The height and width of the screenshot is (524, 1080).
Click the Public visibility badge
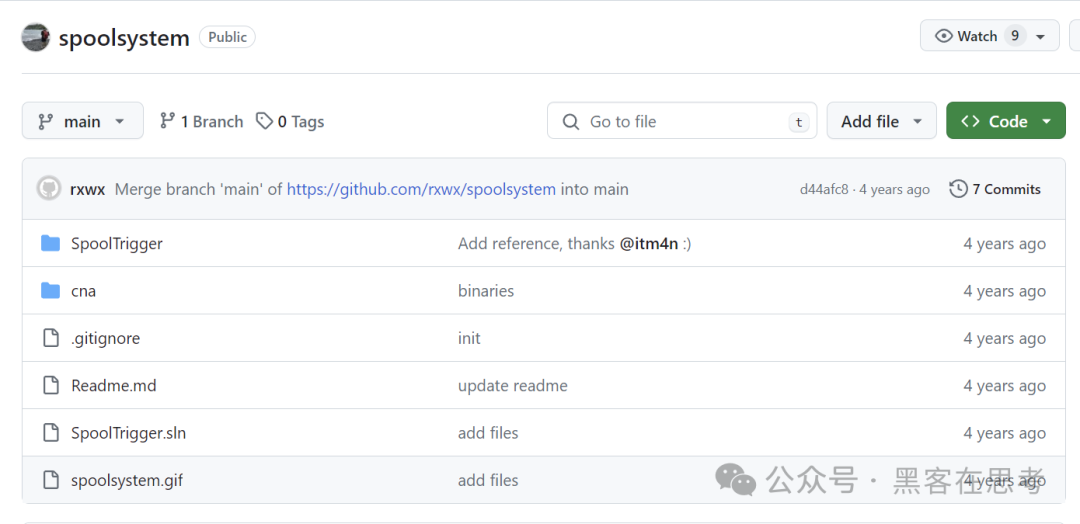coord(227,37)
